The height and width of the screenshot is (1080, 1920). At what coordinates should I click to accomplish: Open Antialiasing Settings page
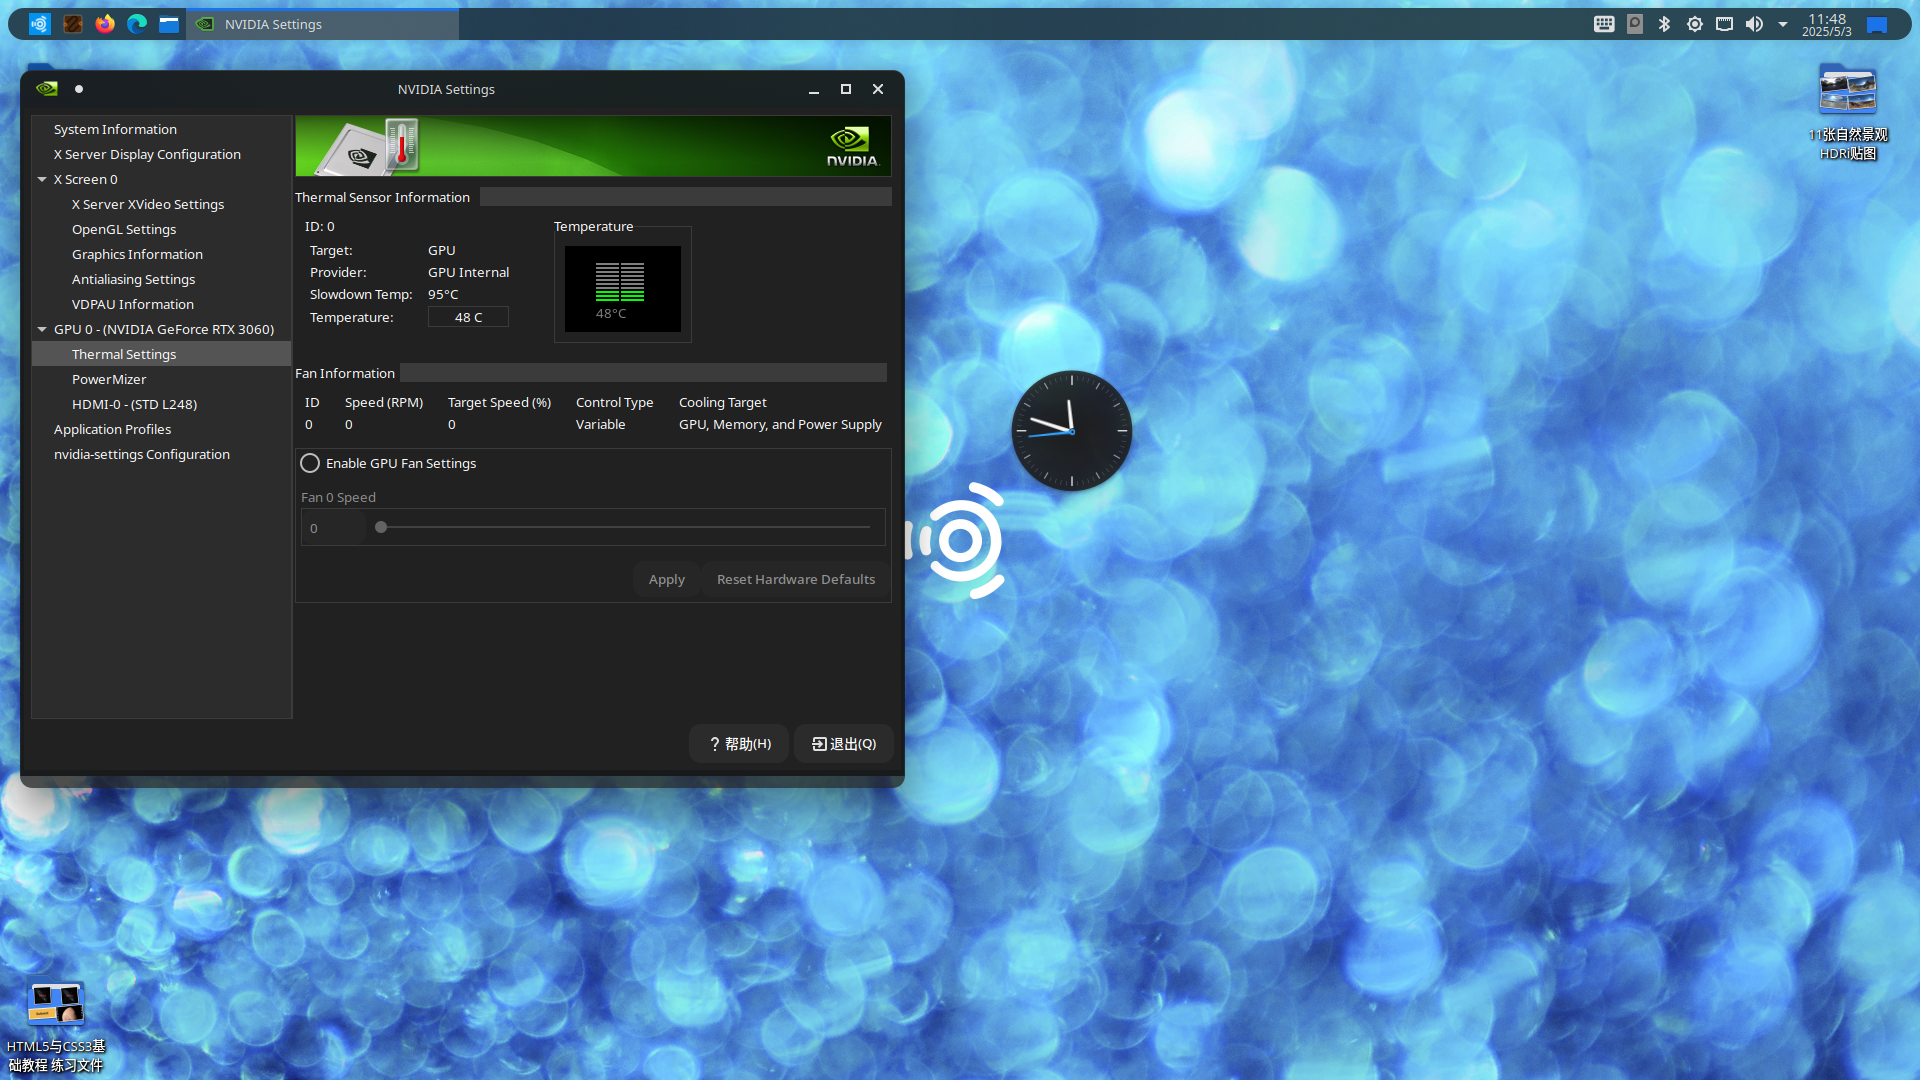(133, 279)
